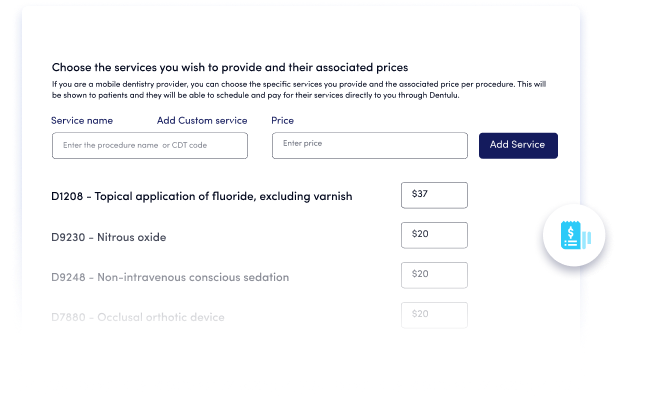Click the mobile dentistry provider description paragraph

click(x=299, y=90)
